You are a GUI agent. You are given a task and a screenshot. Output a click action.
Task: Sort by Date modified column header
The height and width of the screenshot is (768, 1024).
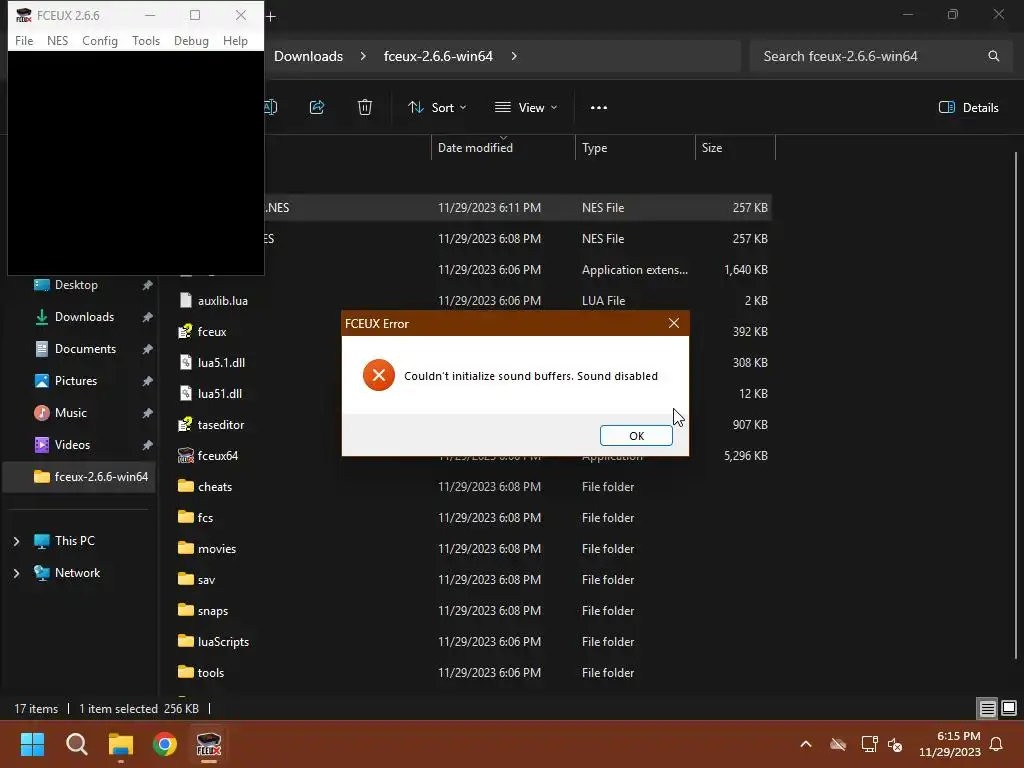pos(503,148)
